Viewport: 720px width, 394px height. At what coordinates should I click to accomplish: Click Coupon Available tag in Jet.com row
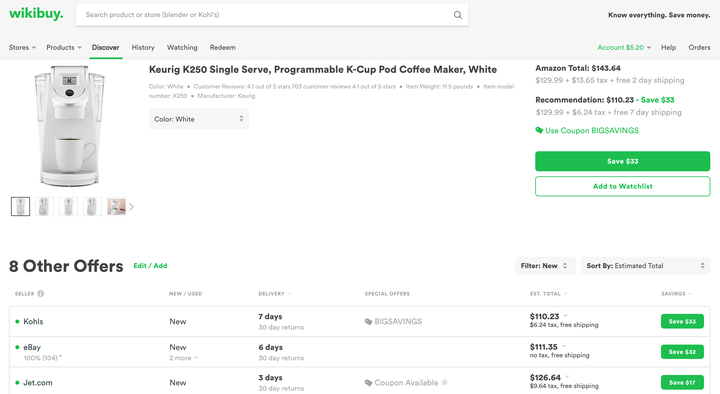pyautogui.click(x=402, y=383)
